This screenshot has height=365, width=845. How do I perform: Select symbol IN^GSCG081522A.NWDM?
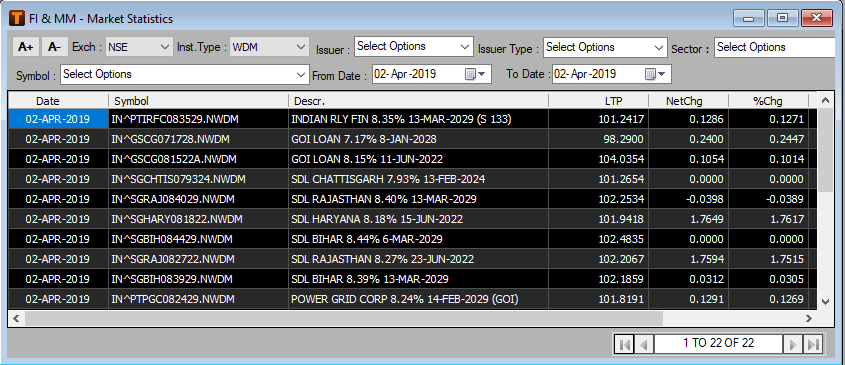174,159
